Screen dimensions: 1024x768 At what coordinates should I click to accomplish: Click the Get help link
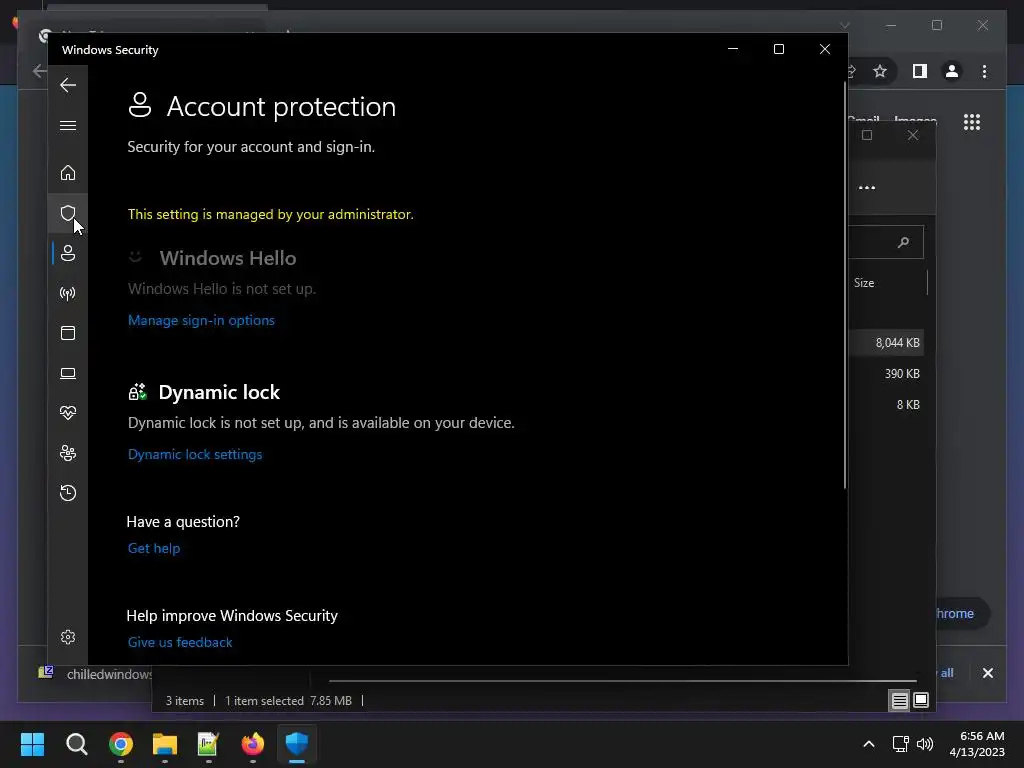pos(153,548)
